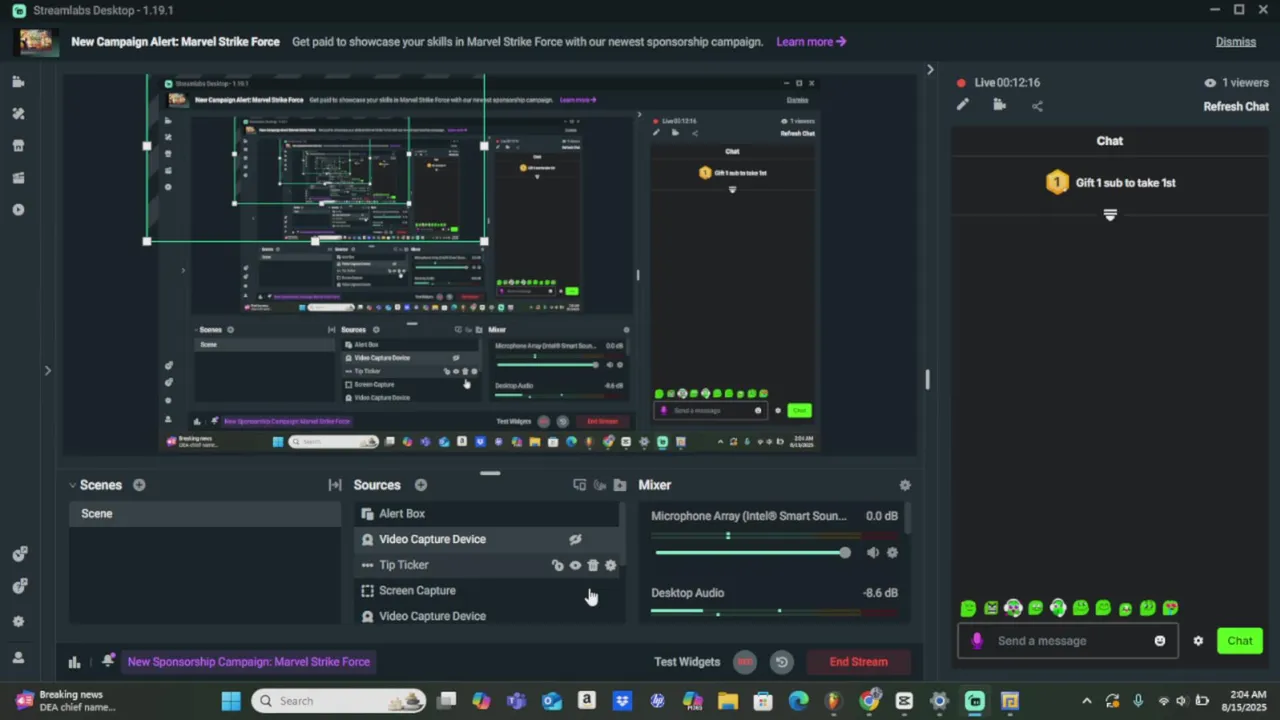Screen dimensions: 1280x720
Task: Select the Alert Box source
Action: [x=487, y=513]
